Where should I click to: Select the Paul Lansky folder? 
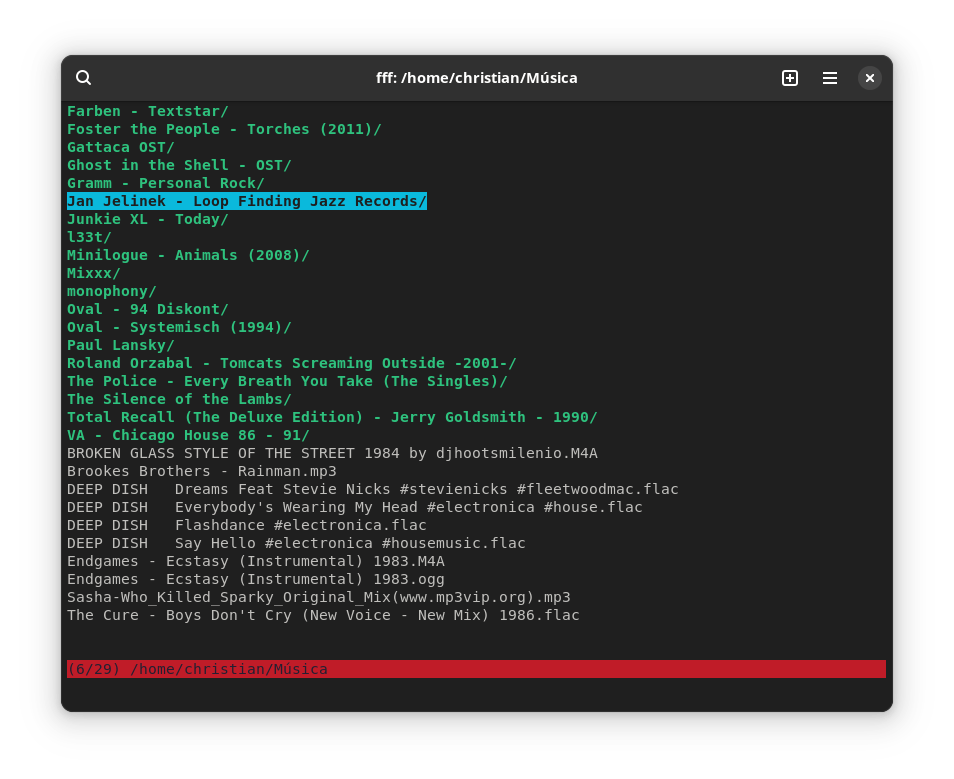point(120,345)
